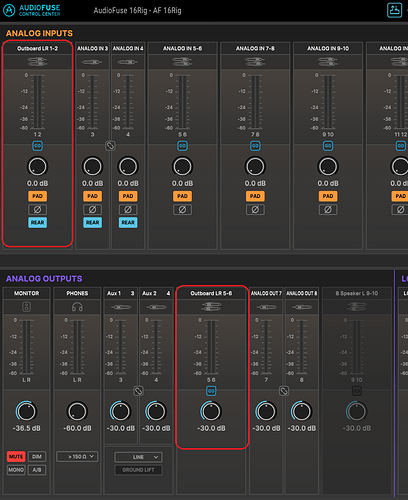This screenshot has height=500, width=408.
Task: Open the headphone impedance >150 Ω dropdown
Action: 77,456
